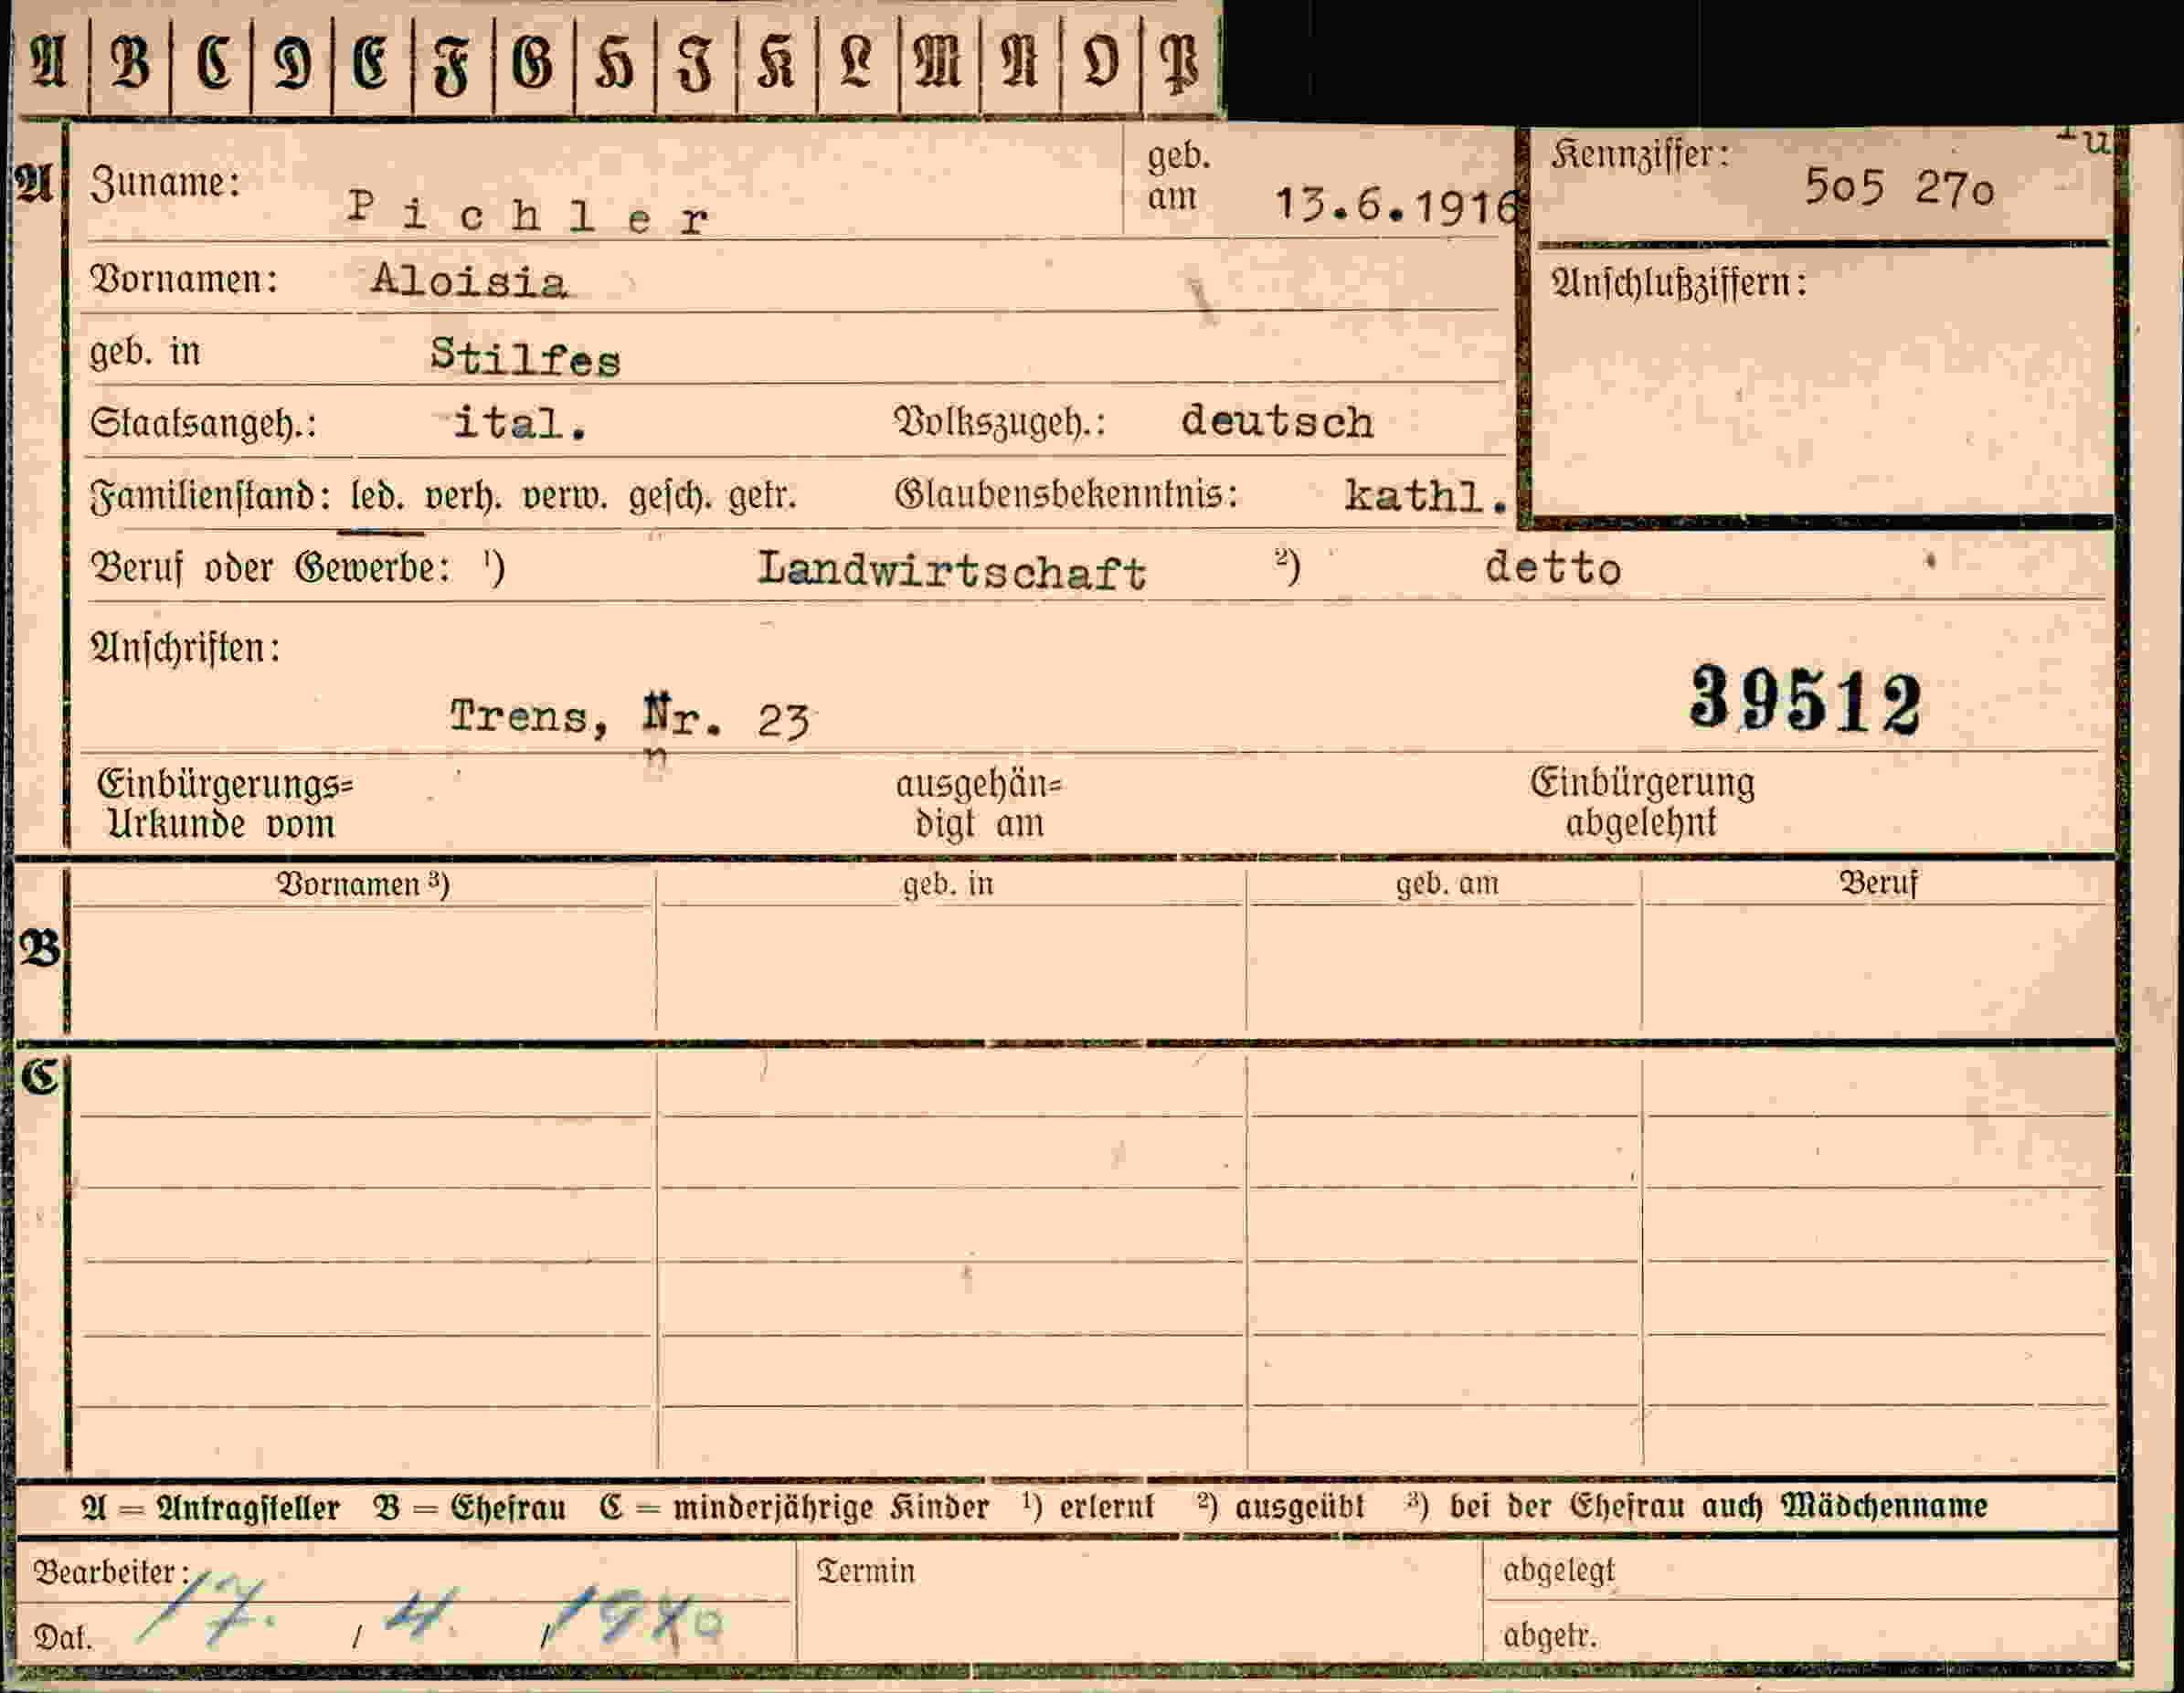
Task: Click the letter E index tab
Action: point(371,62)
